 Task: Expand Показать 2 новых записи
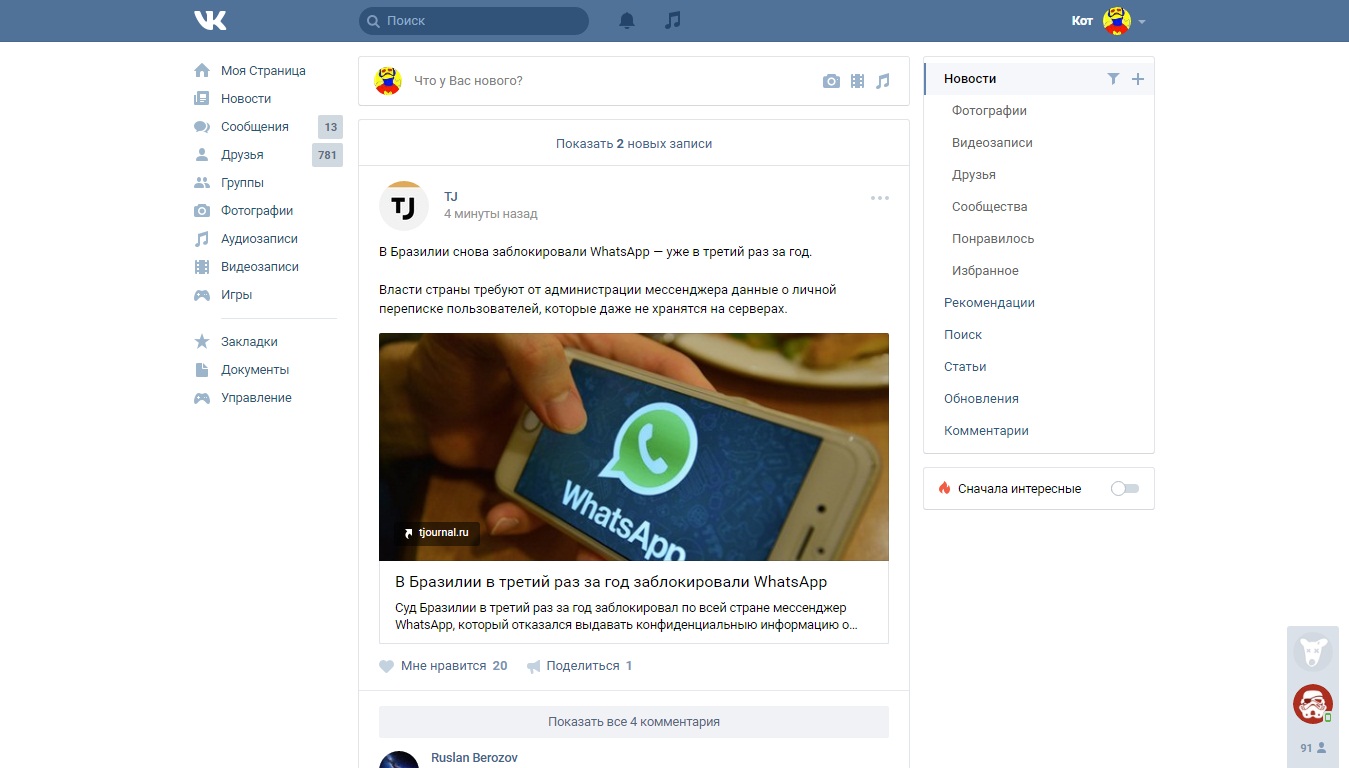pyautogui.click(x=634, y=143)
